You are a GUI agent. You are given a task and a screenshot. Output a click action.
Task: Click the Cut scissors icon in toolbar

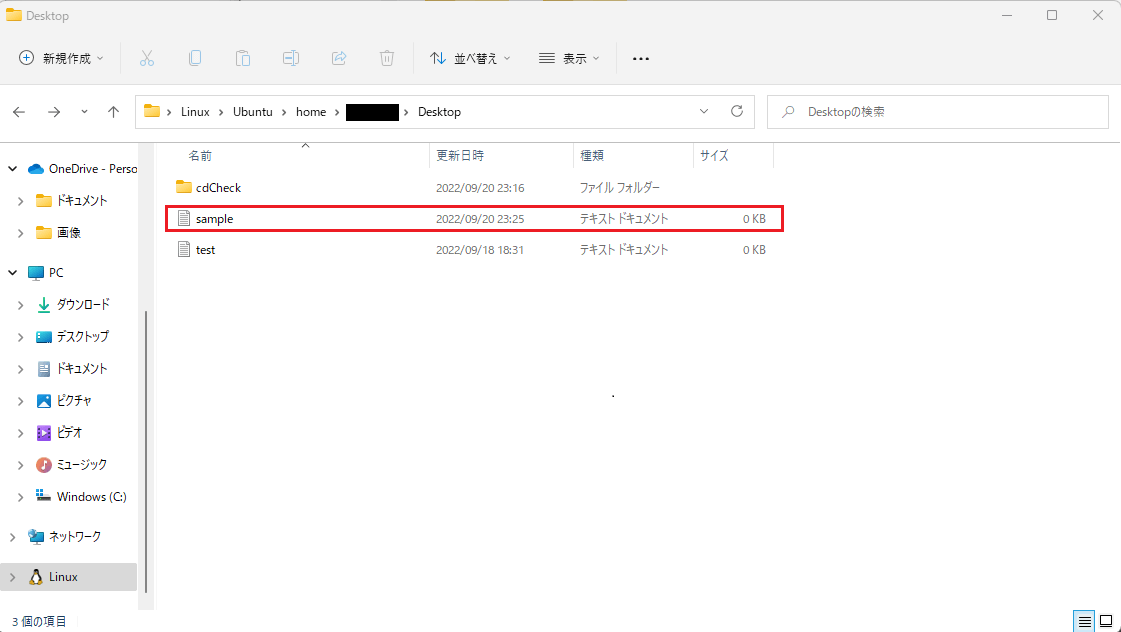(147, 58)
